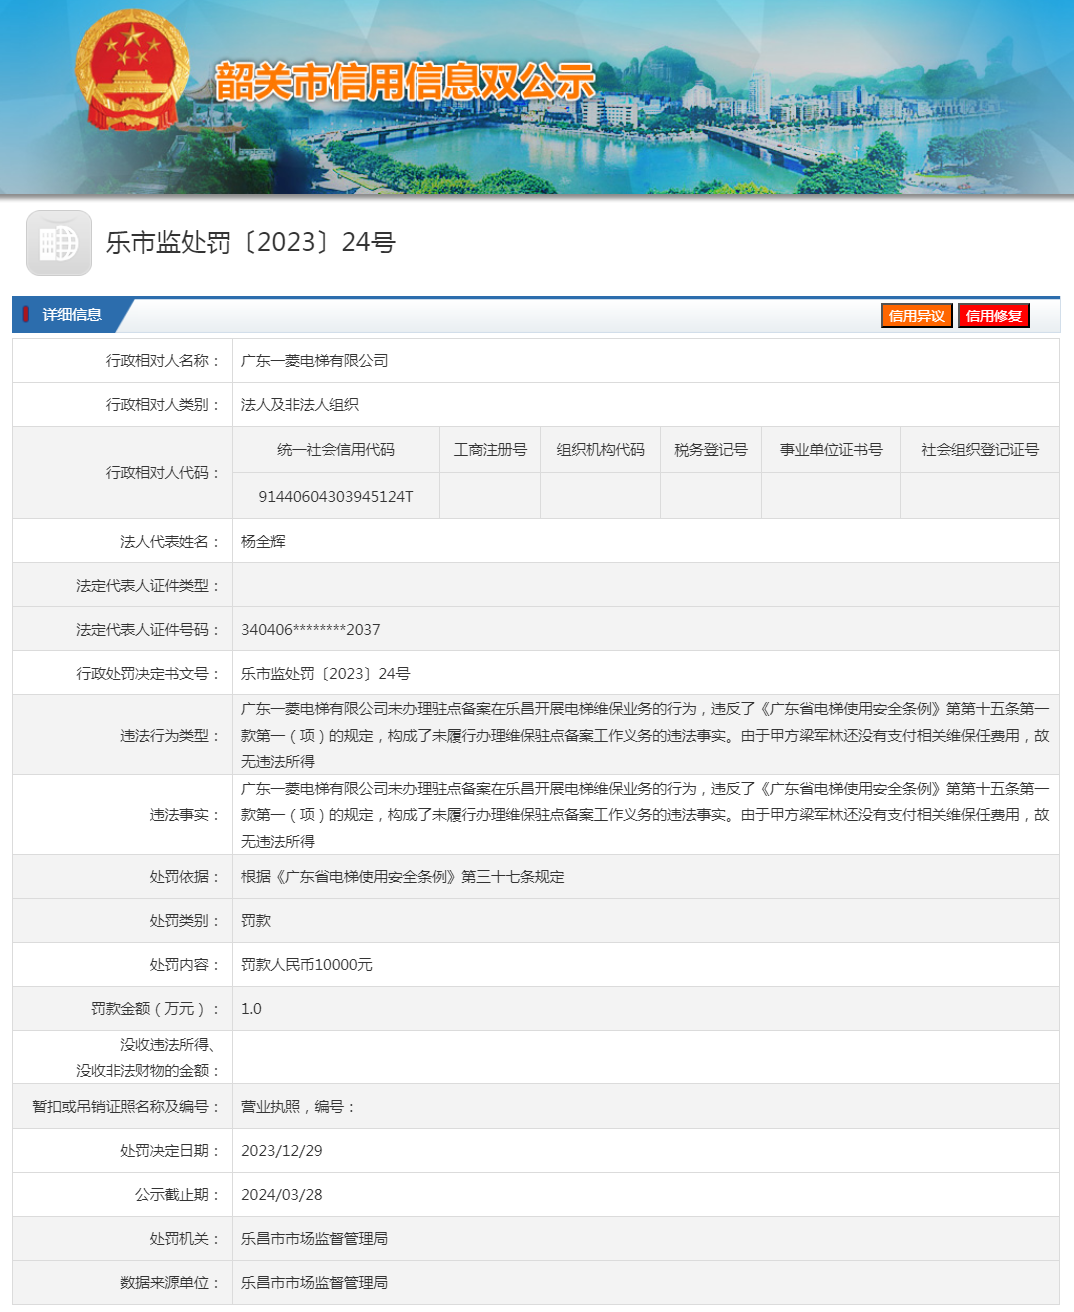Click the 处罚决定日期 label
The width and height of the screenshot is (1074, 1312).
pyautogui.click(x=170, y=1151)
